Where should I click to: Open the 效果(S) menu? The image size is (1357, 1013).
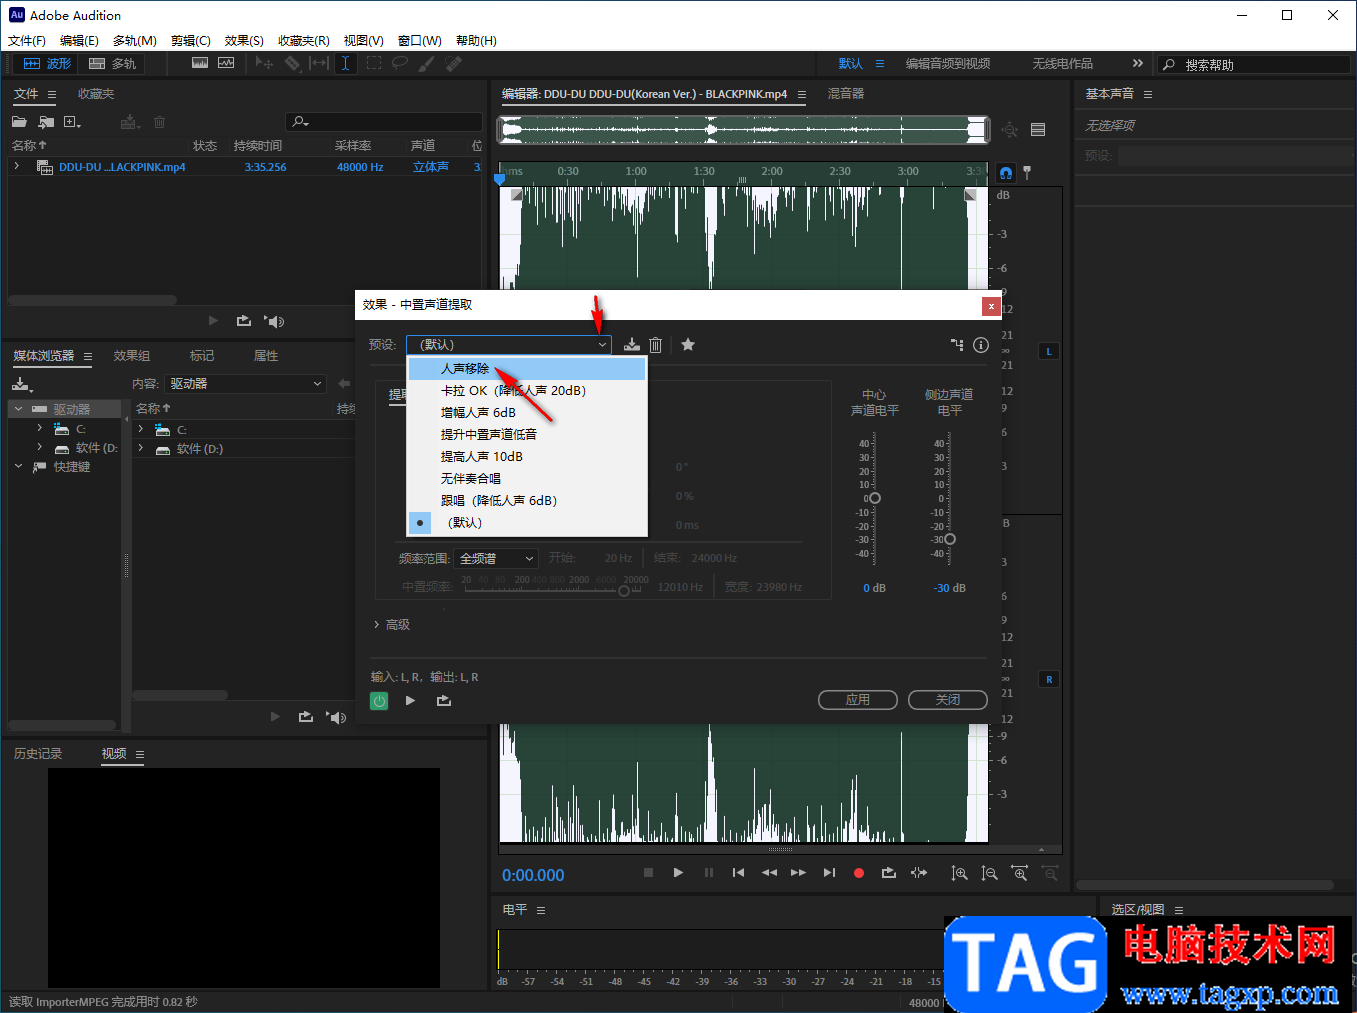point(244,41)
